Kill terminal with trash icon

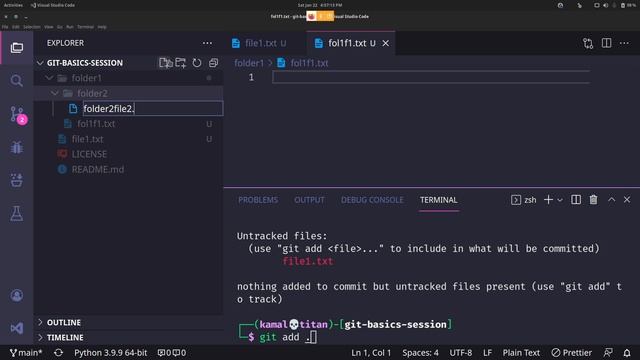coord(593,200)
